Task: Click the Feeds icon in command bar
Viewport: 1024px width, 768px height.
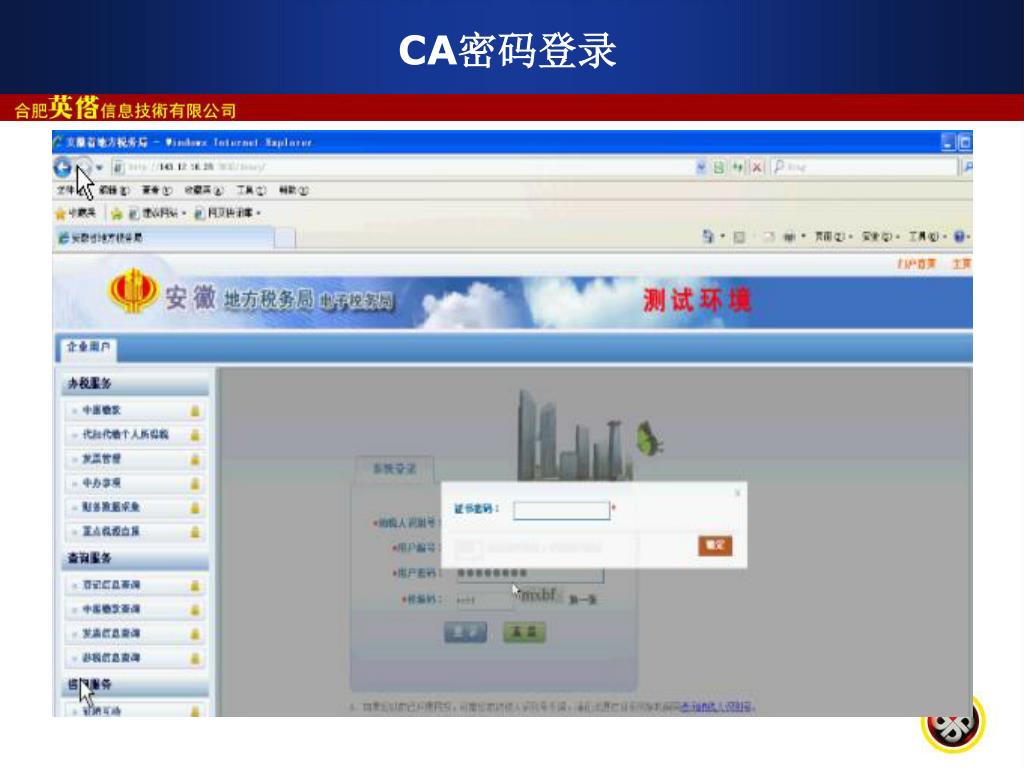Action: 739,237
